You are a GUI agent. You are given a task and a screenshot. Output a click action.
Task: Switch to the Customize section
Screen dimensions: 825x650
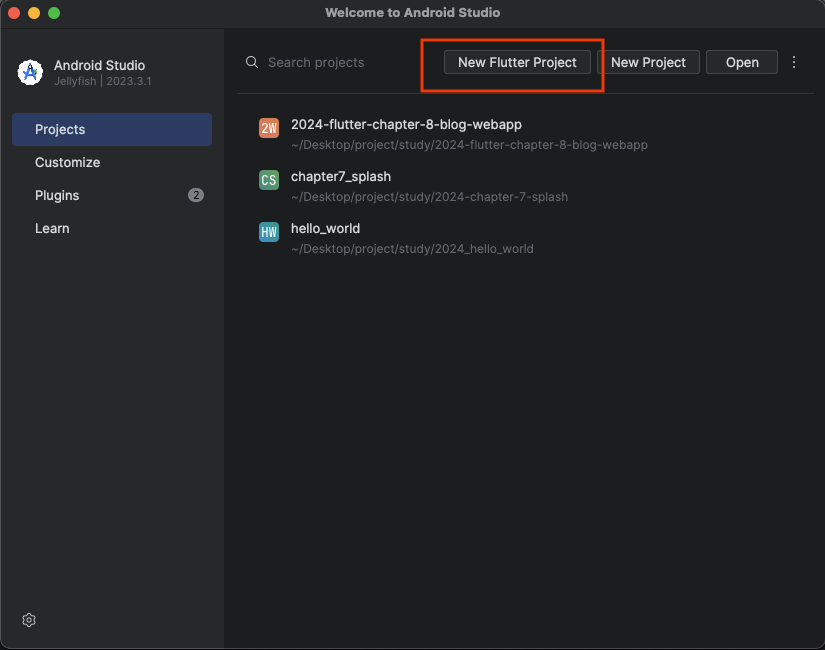tap(112, 162)
